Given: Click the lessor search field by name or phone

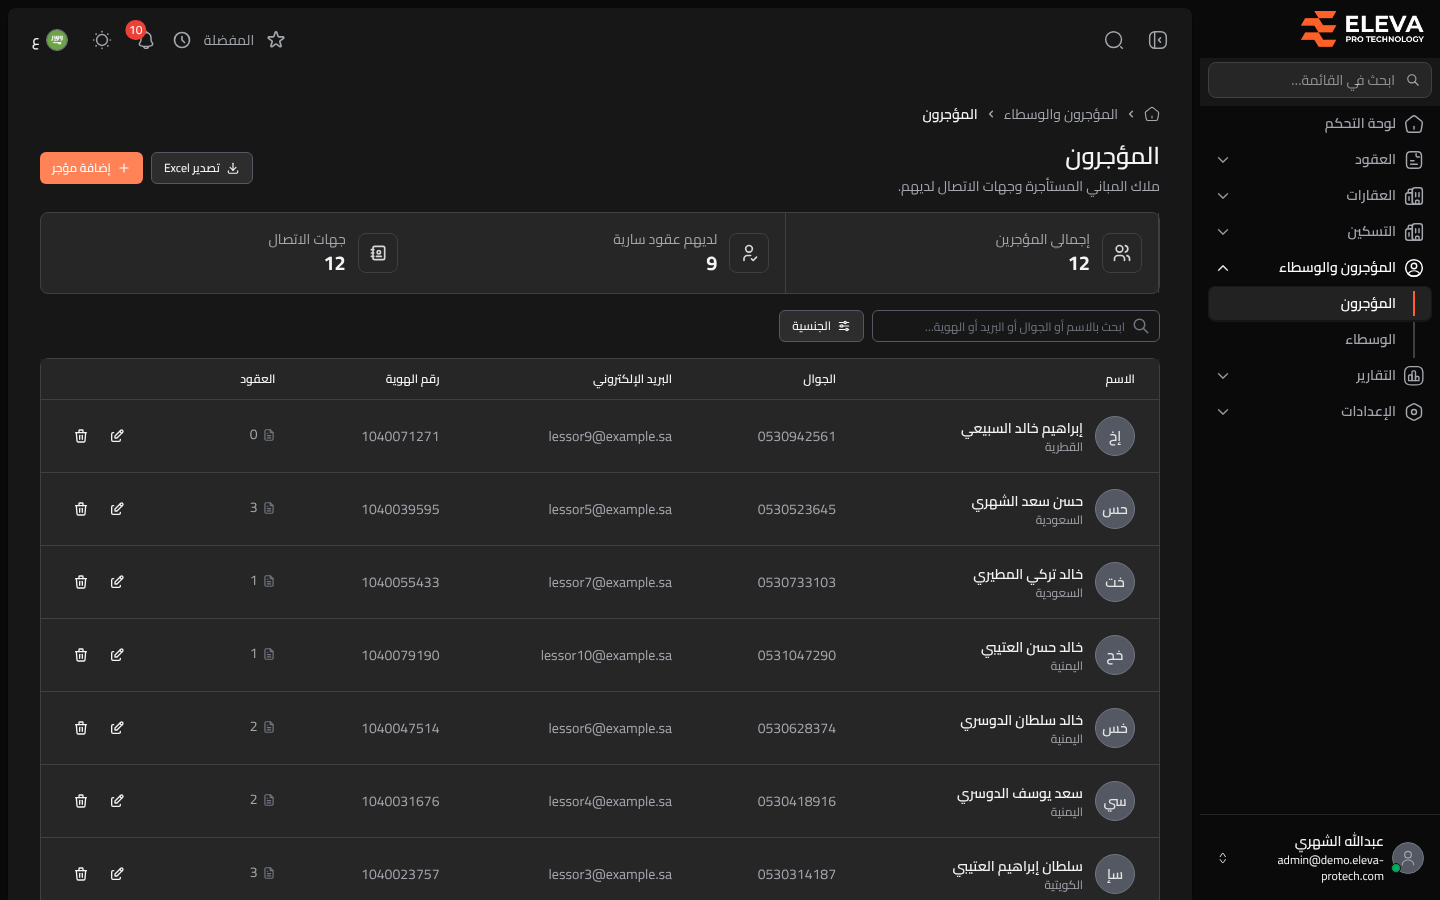Looking at the screenshot, I should [x=1016, y=326].
